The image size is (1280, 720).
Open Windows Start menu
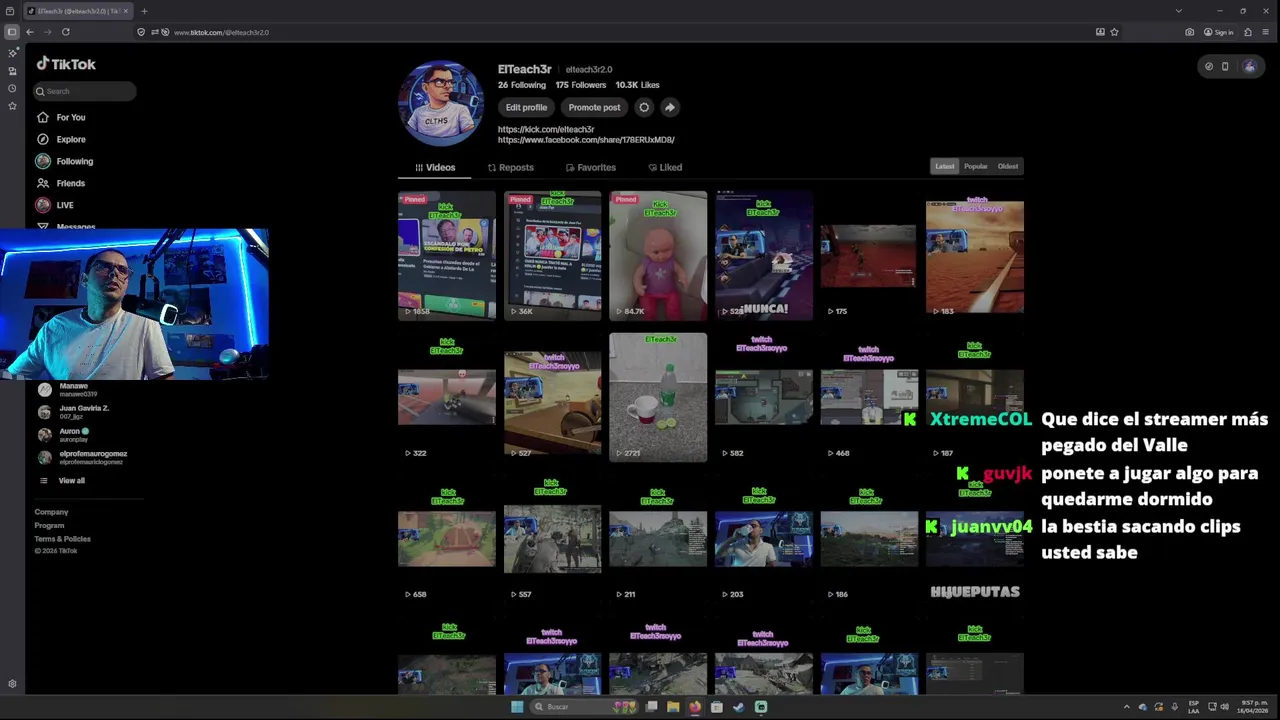coord(517,707)
